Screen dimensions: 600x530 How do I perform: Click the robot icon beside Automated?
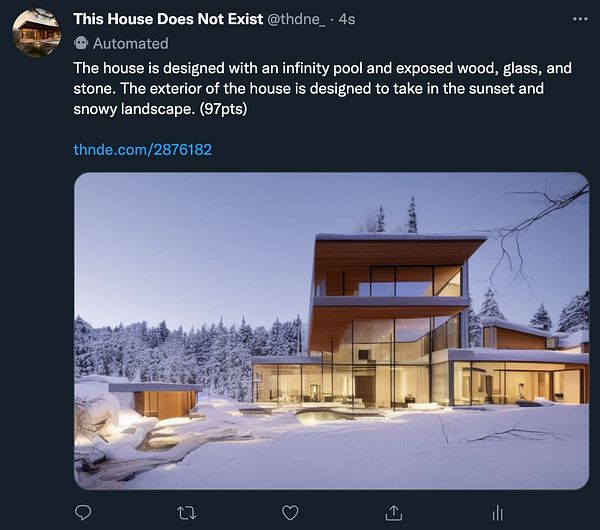coord(81,43)
